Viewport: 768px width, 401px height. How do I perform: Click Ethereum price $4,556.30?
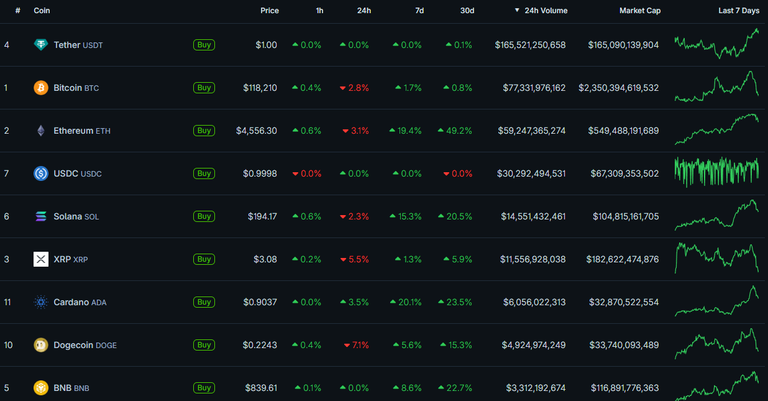[257, 131]
